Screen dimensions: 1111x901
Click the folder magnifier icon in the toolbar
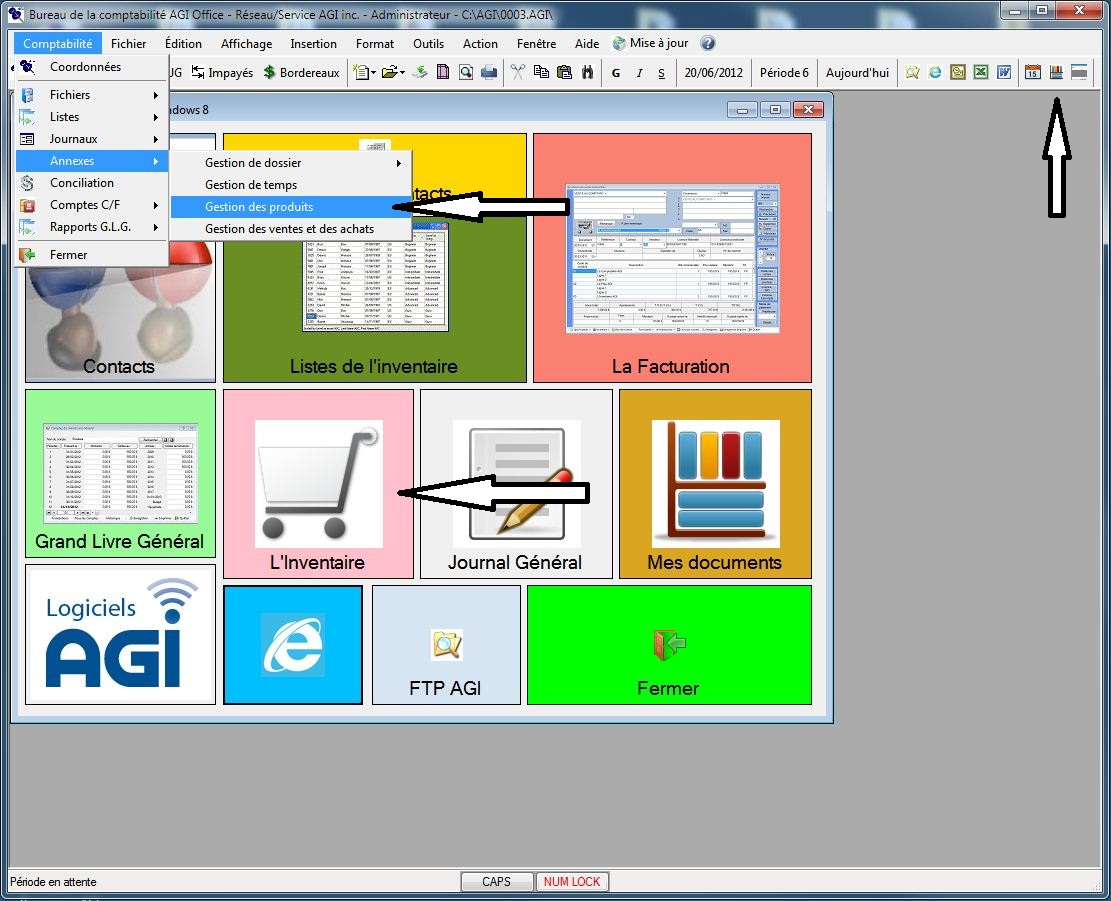click(912, 72)
